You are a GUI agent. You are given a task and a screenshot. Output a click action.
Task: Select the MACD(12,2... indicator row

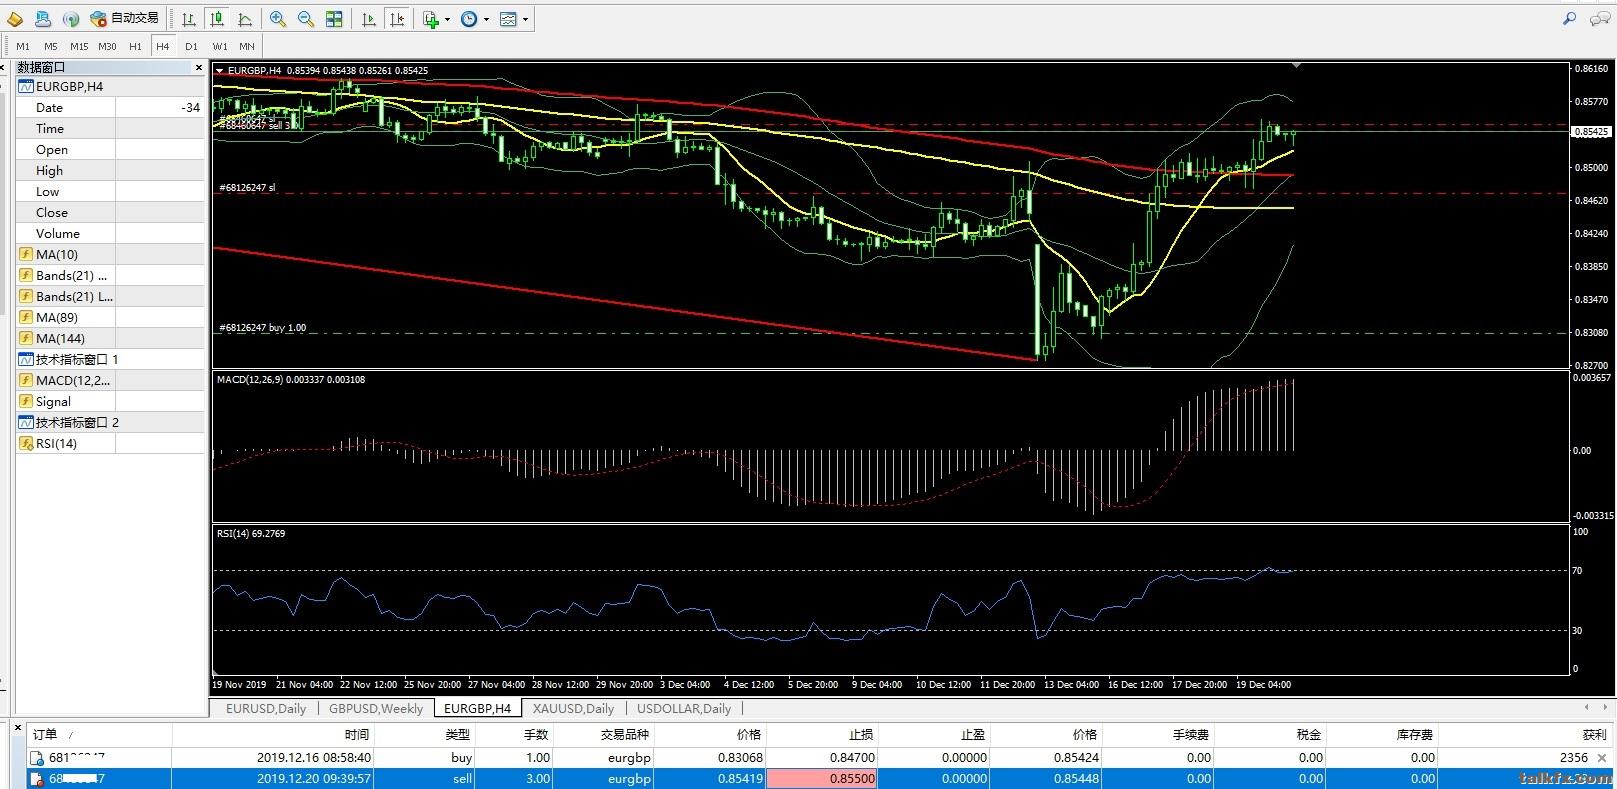(110, 380)
